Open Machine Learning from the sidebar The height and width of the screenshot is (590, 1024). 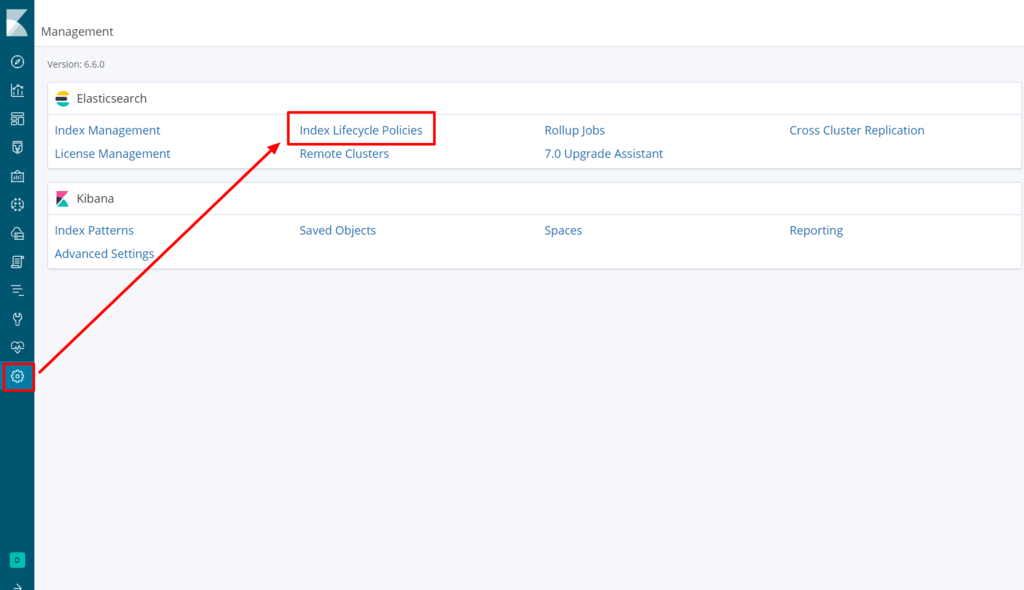pyautogui.click(x=18, y=205)
